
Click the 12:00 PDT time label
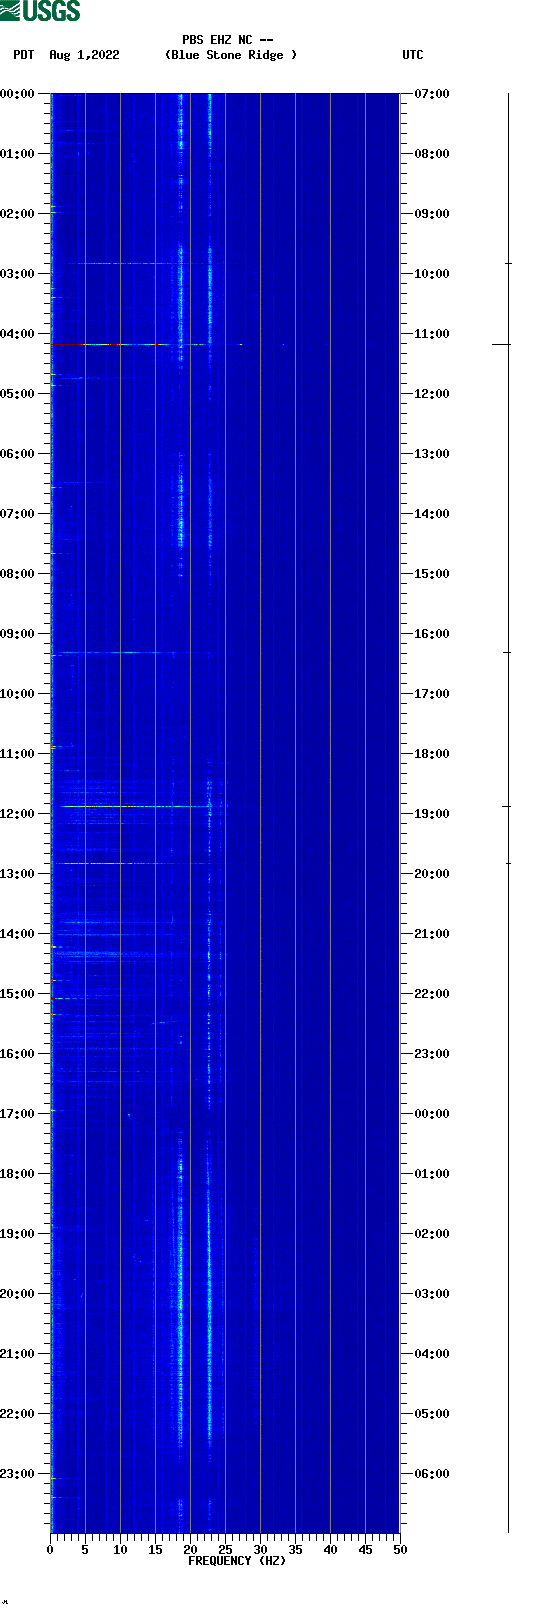(18, 814)
